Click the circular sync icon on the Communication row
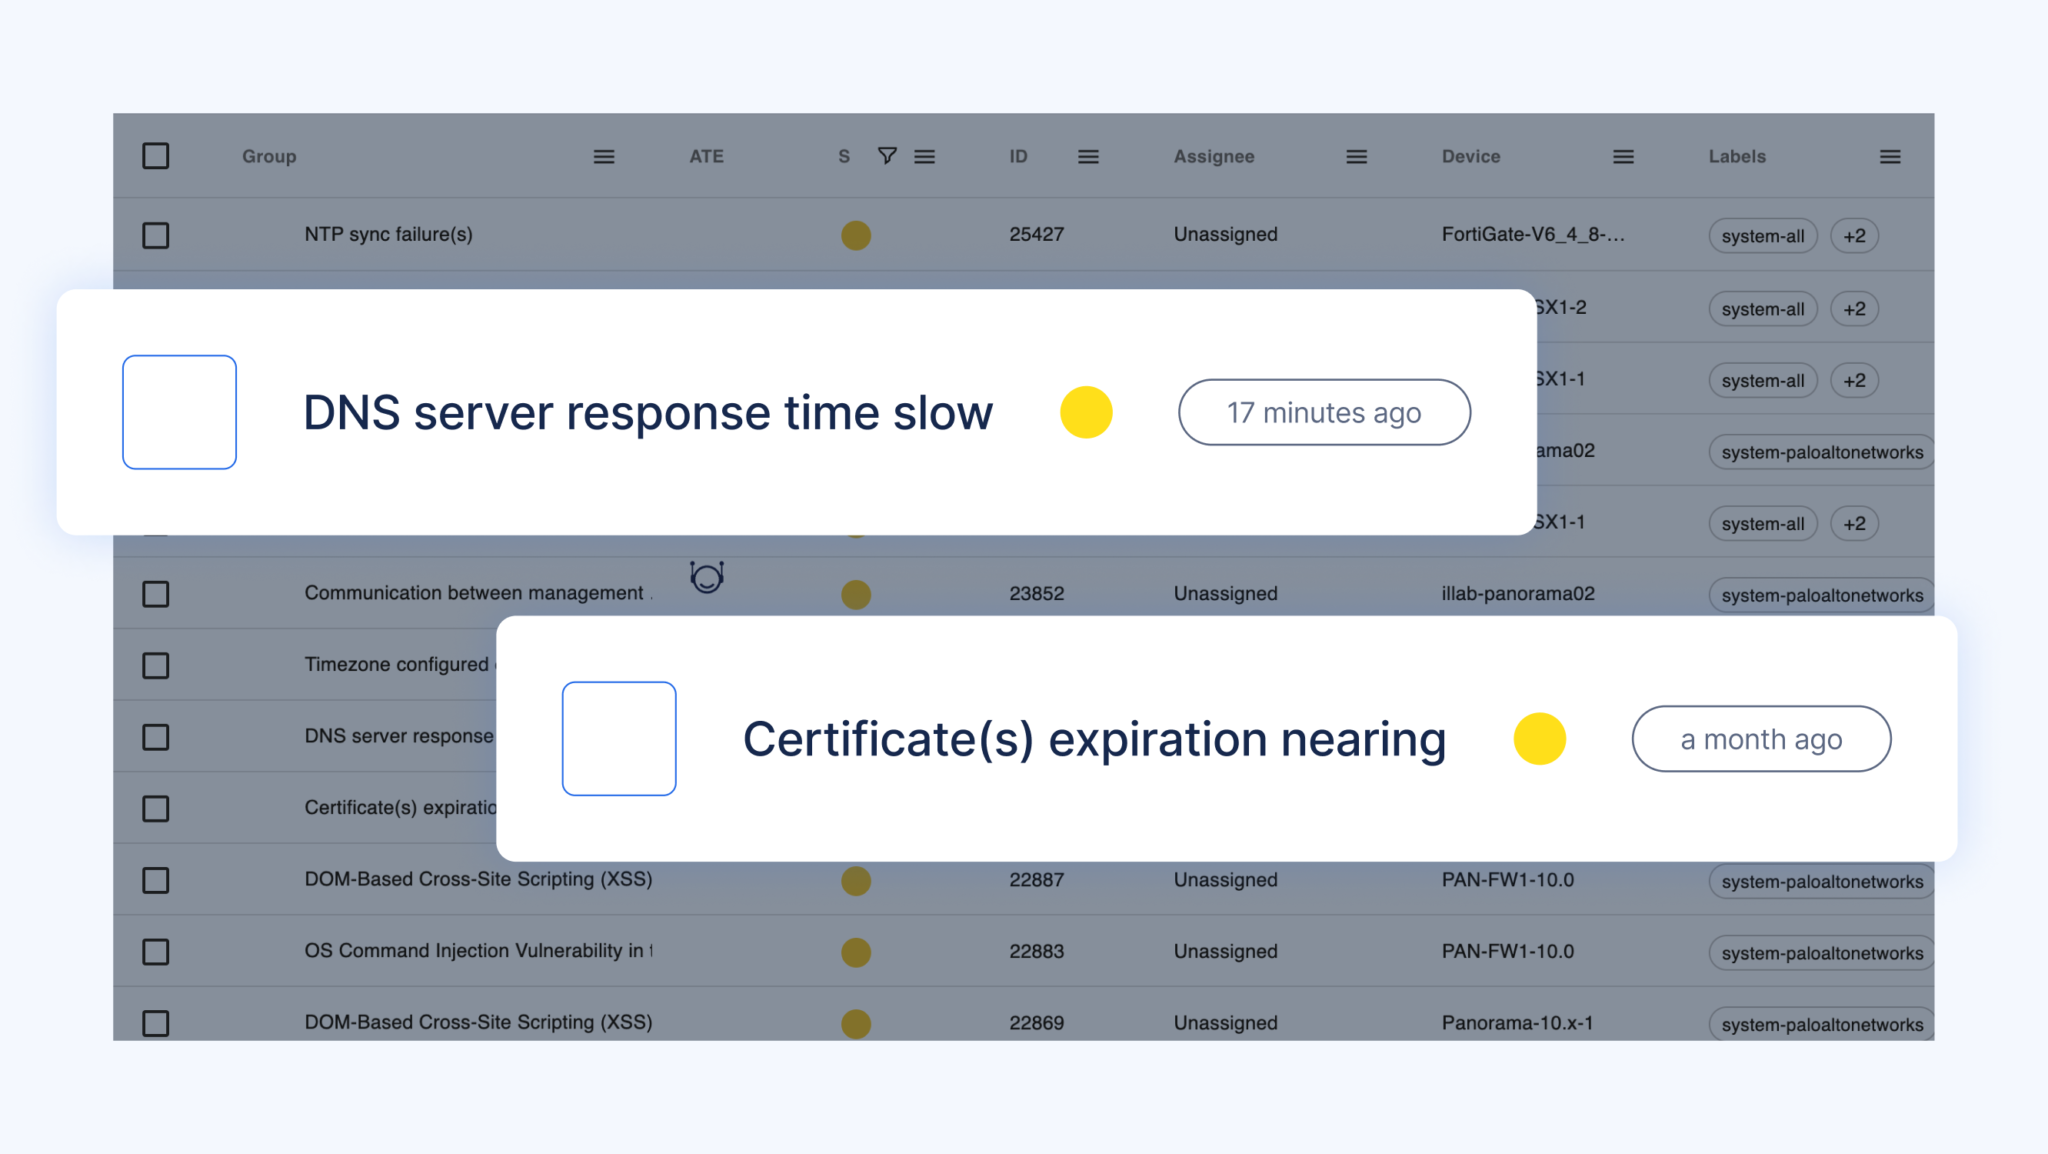 tap(708, 577)
